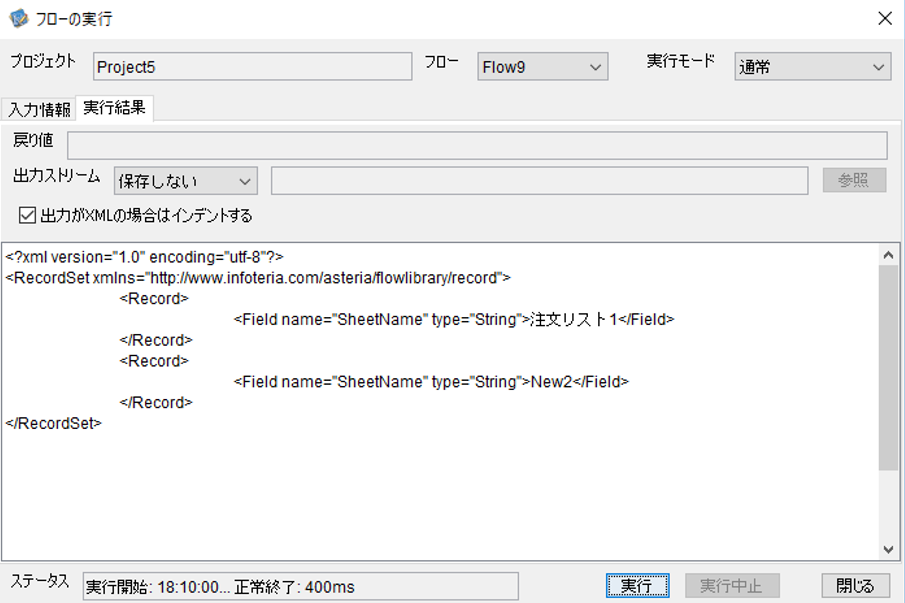Click the first <Record> opening tag

click(x=154, y=298)
